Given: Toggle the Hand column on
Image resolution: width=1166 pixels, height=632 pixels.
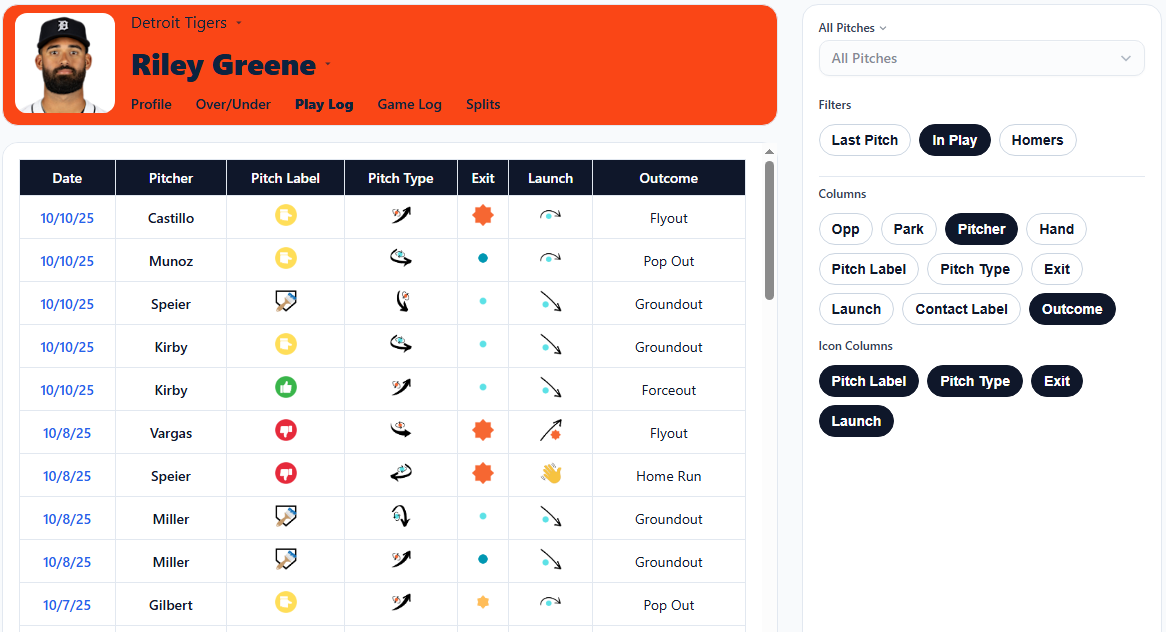Looking at the screenshot, I should pyautogui.click(x=1056, y=229).
